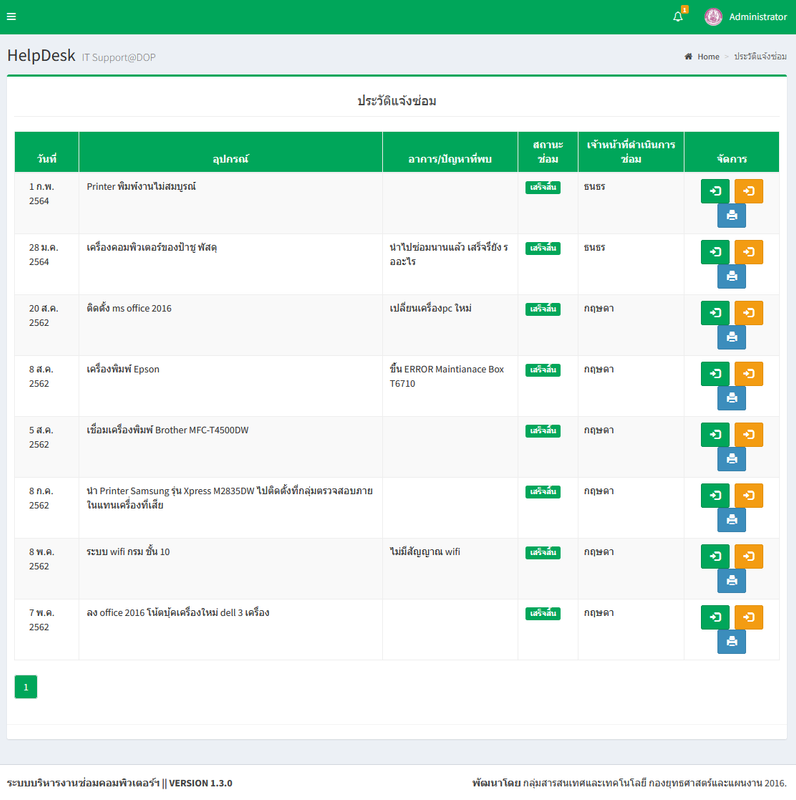Click เสร็จสิ้น status badge in first row
Image resolution: width=796 pixels, height=800 pixels.
(x=543, y=187)
